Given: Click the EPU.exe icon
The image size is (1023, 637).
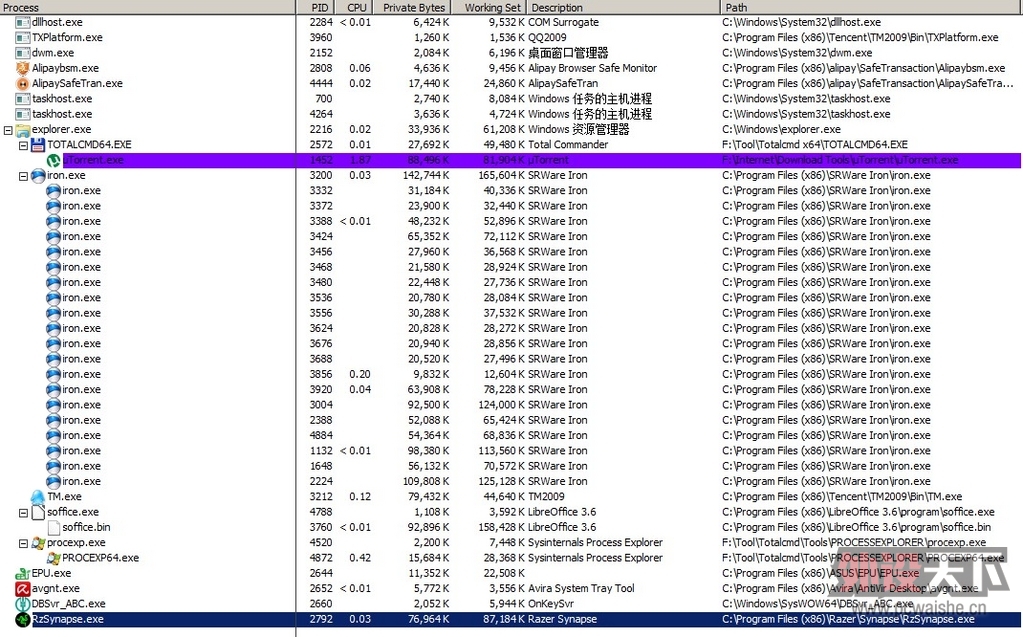Looking at the screenshot, I should point(22,573).
